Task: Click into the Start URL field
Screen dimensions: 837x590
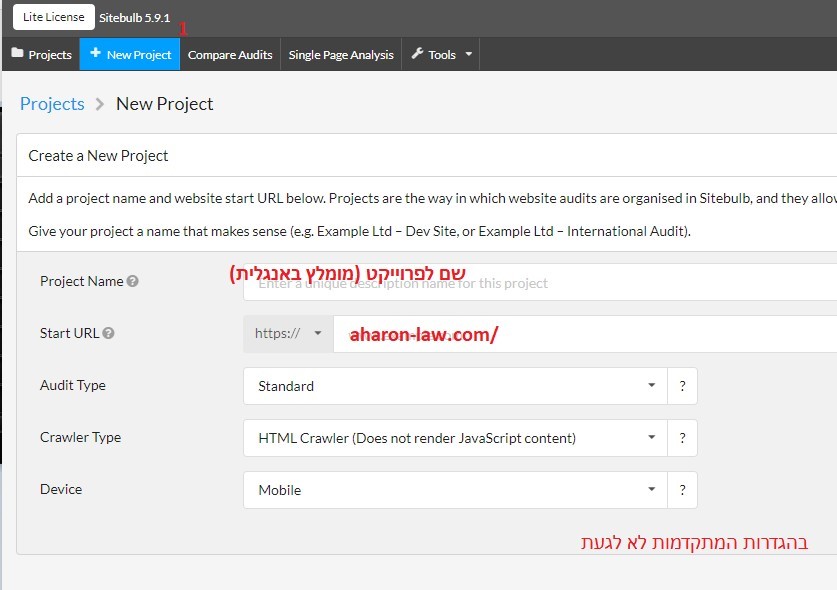Action: coord(585,334)
